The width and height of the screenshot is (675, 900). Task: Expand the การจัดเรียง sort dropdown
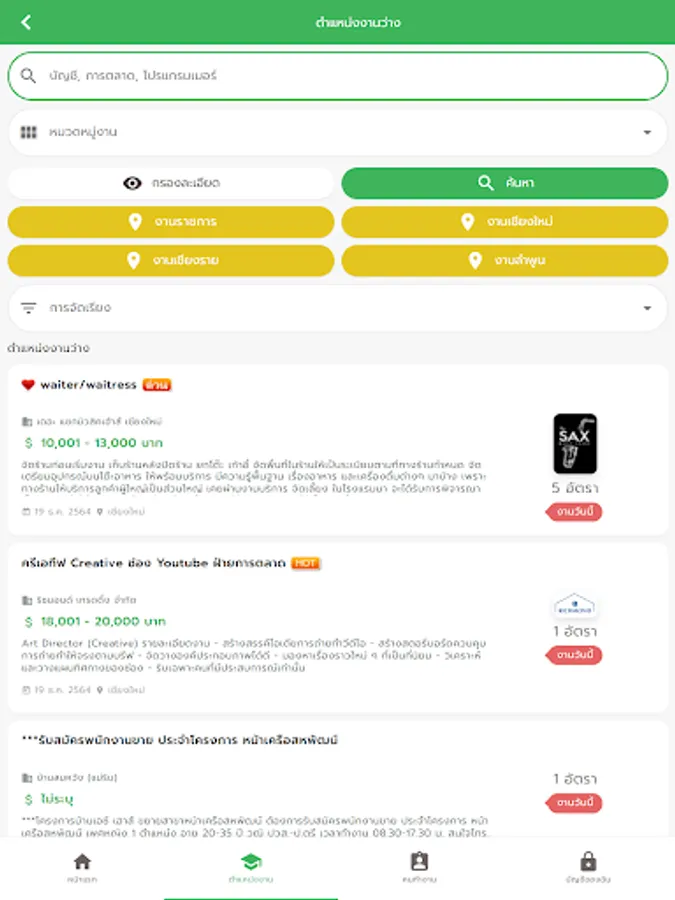click(338, 308)
